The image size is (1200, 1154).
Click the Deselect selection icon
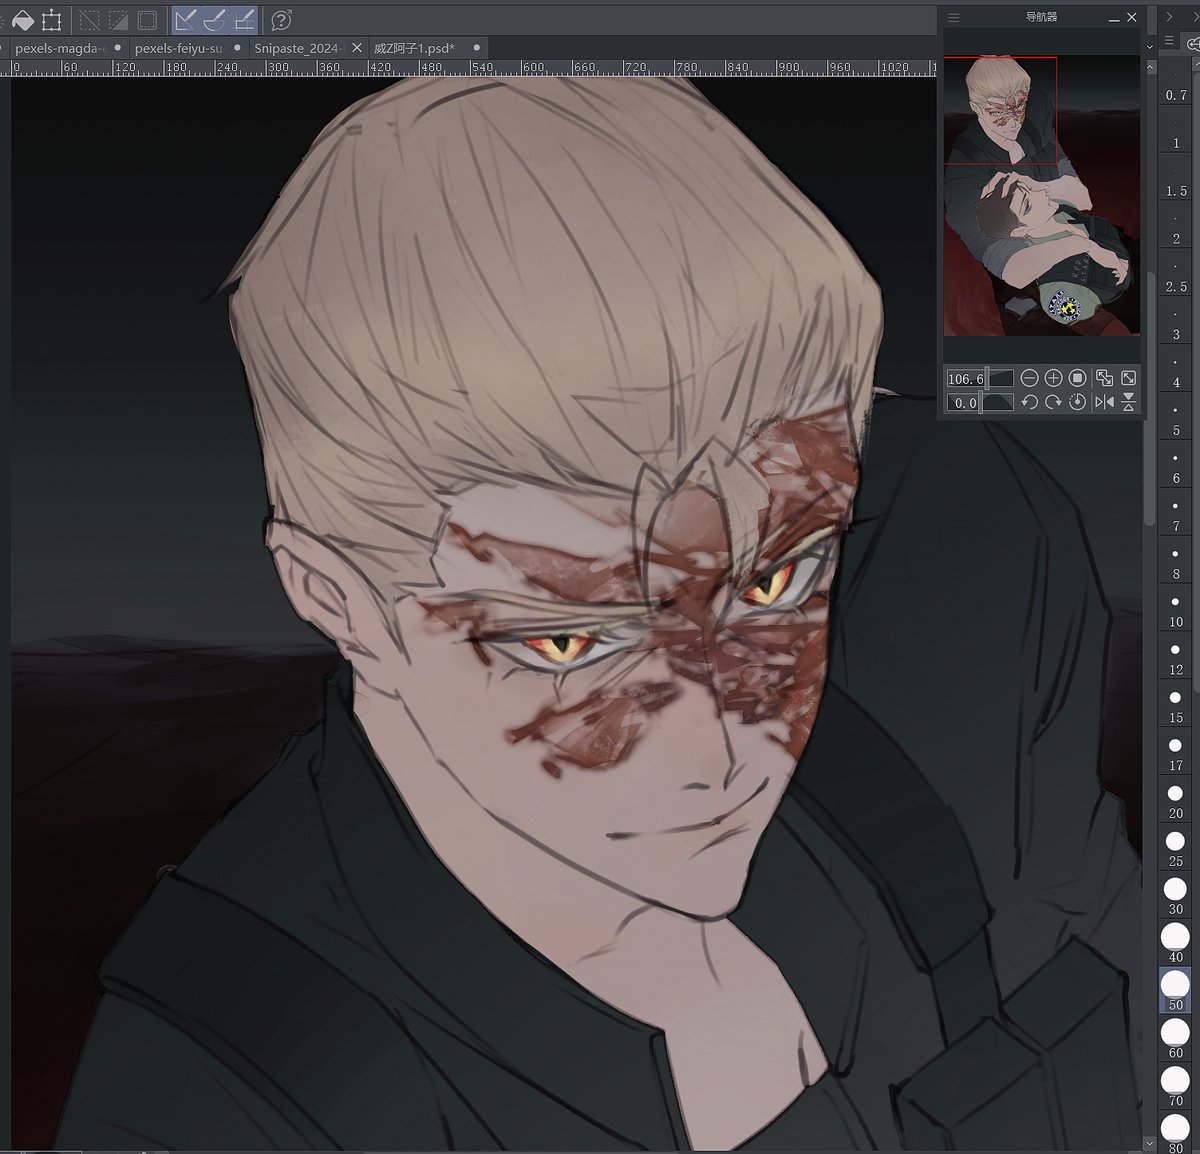[89, 19]
